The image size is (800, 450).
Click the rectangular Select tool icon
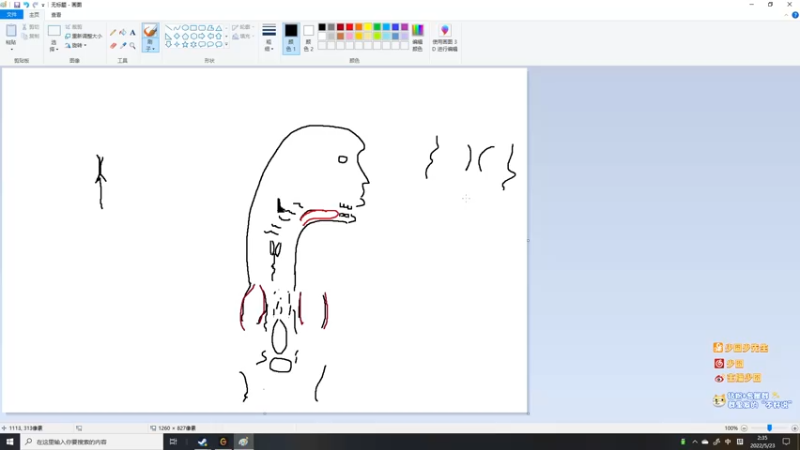click(54, 31)
